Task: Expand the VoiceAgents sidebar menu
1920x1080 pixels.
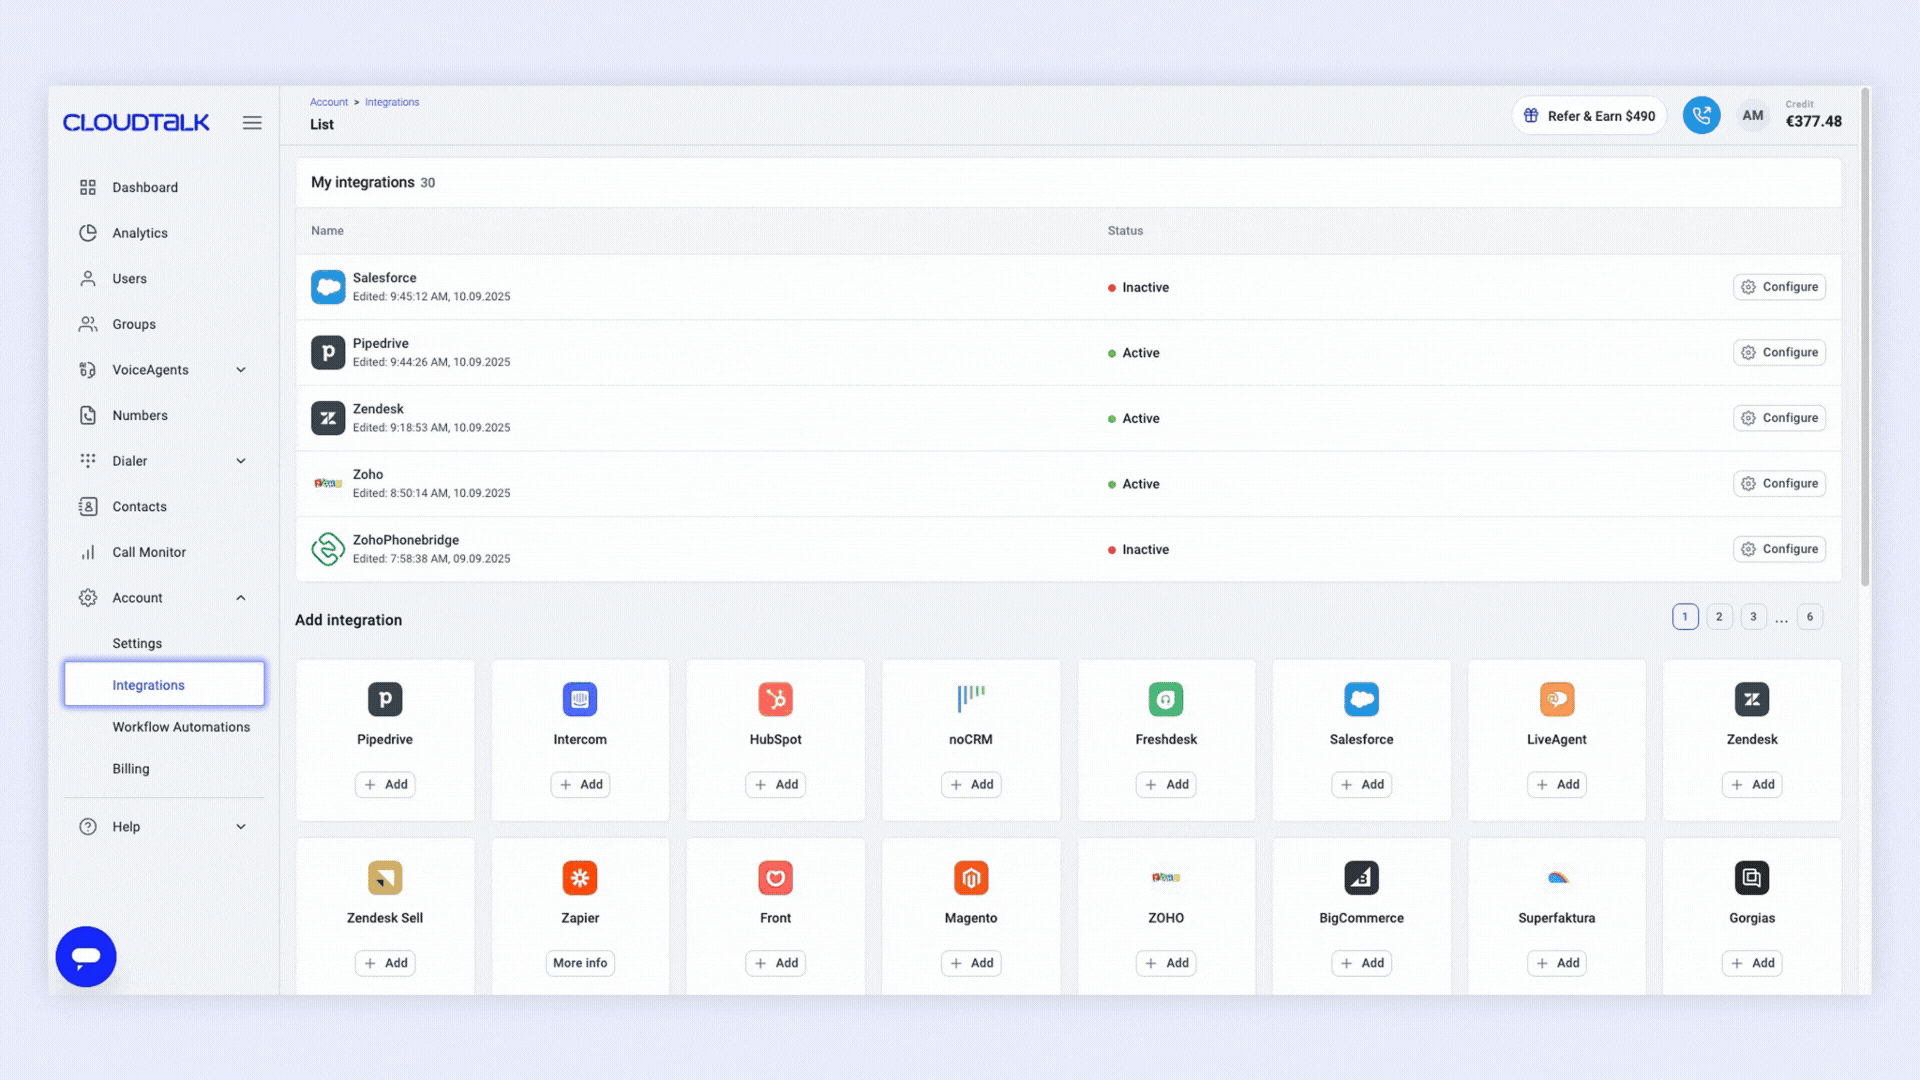Action: click(x=241, y=370)
